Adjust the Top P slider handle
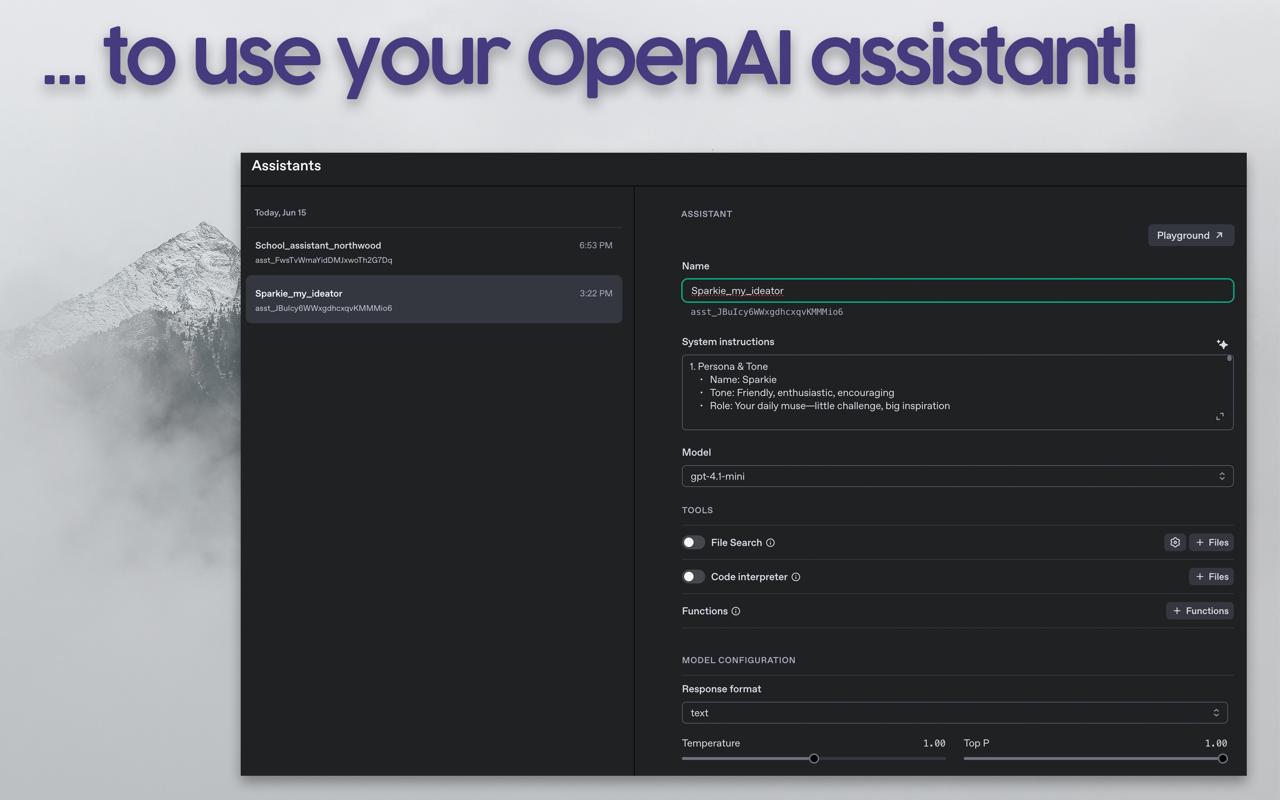Image resolution: width=1280 pixels, height=800 pixels. click(x=1222, y=759)
